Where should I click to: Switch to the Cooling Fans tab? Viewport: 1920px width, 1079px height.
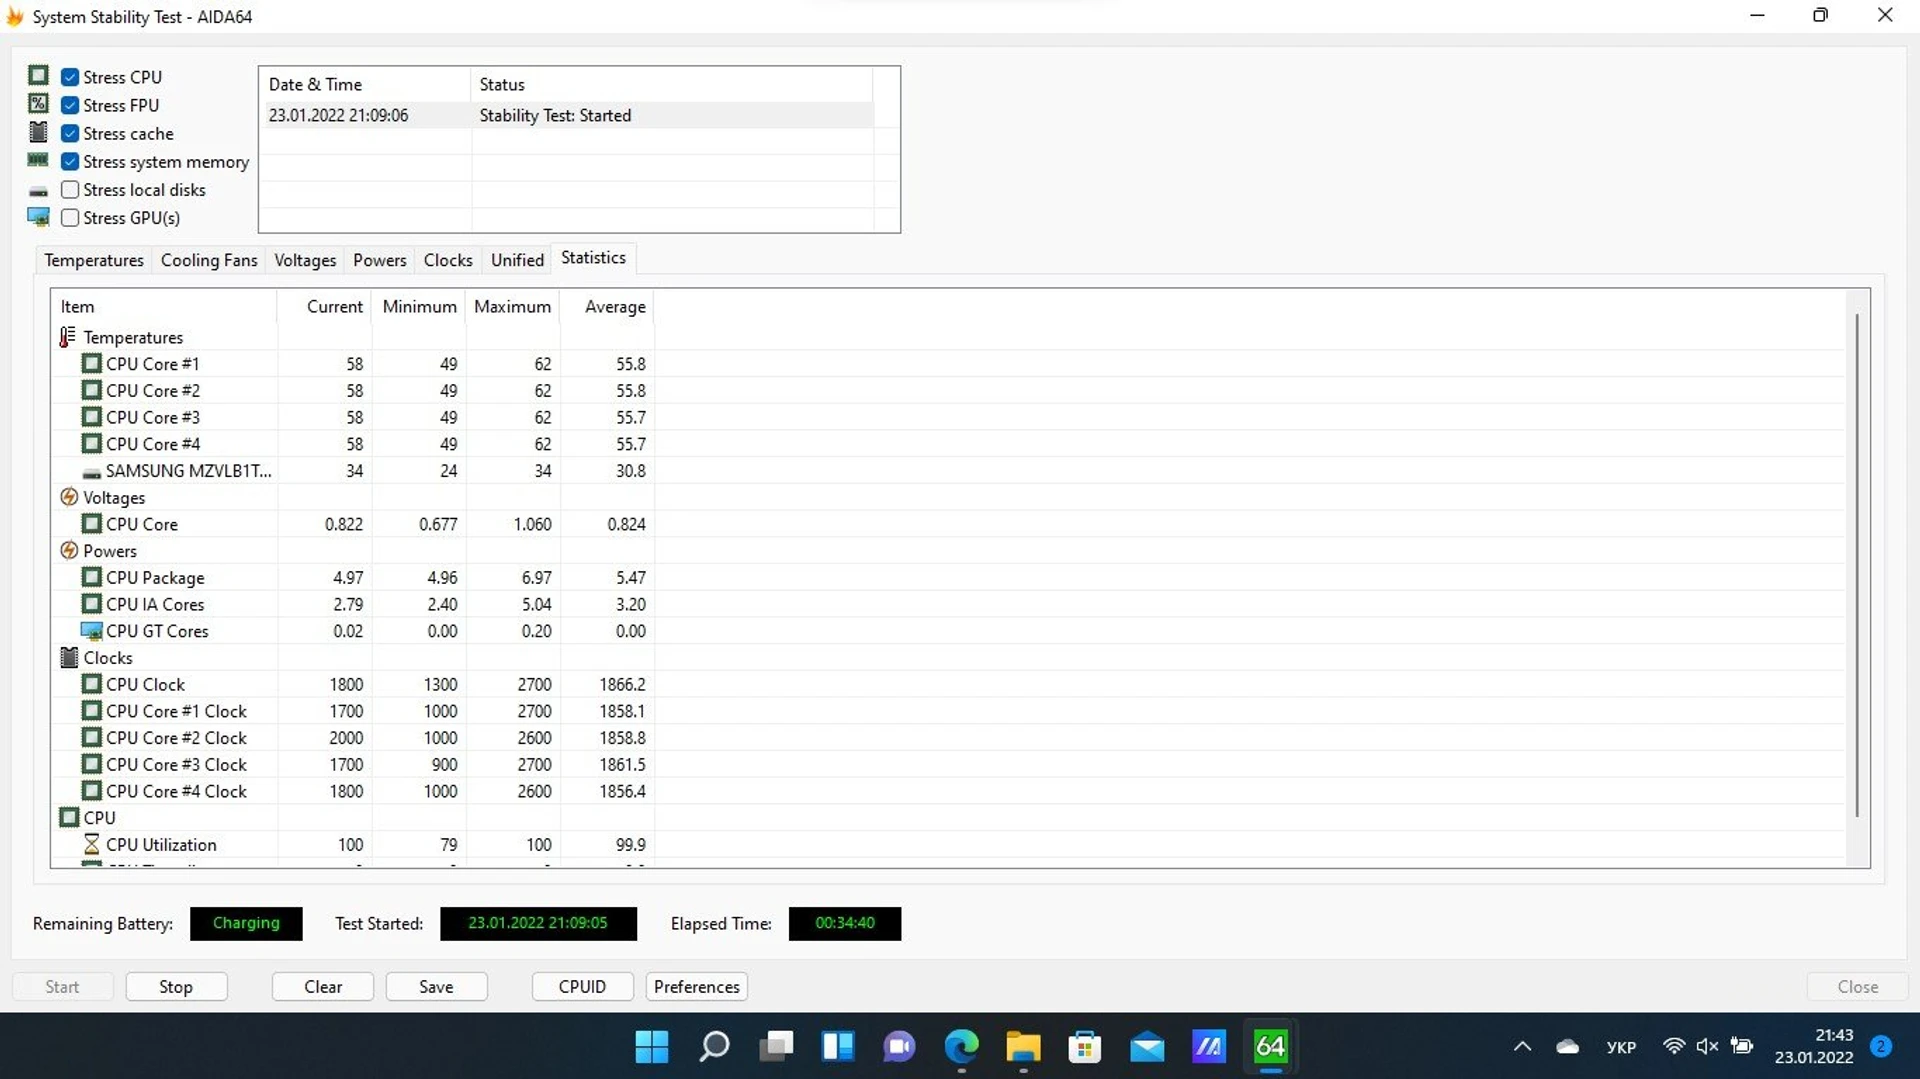209,260
